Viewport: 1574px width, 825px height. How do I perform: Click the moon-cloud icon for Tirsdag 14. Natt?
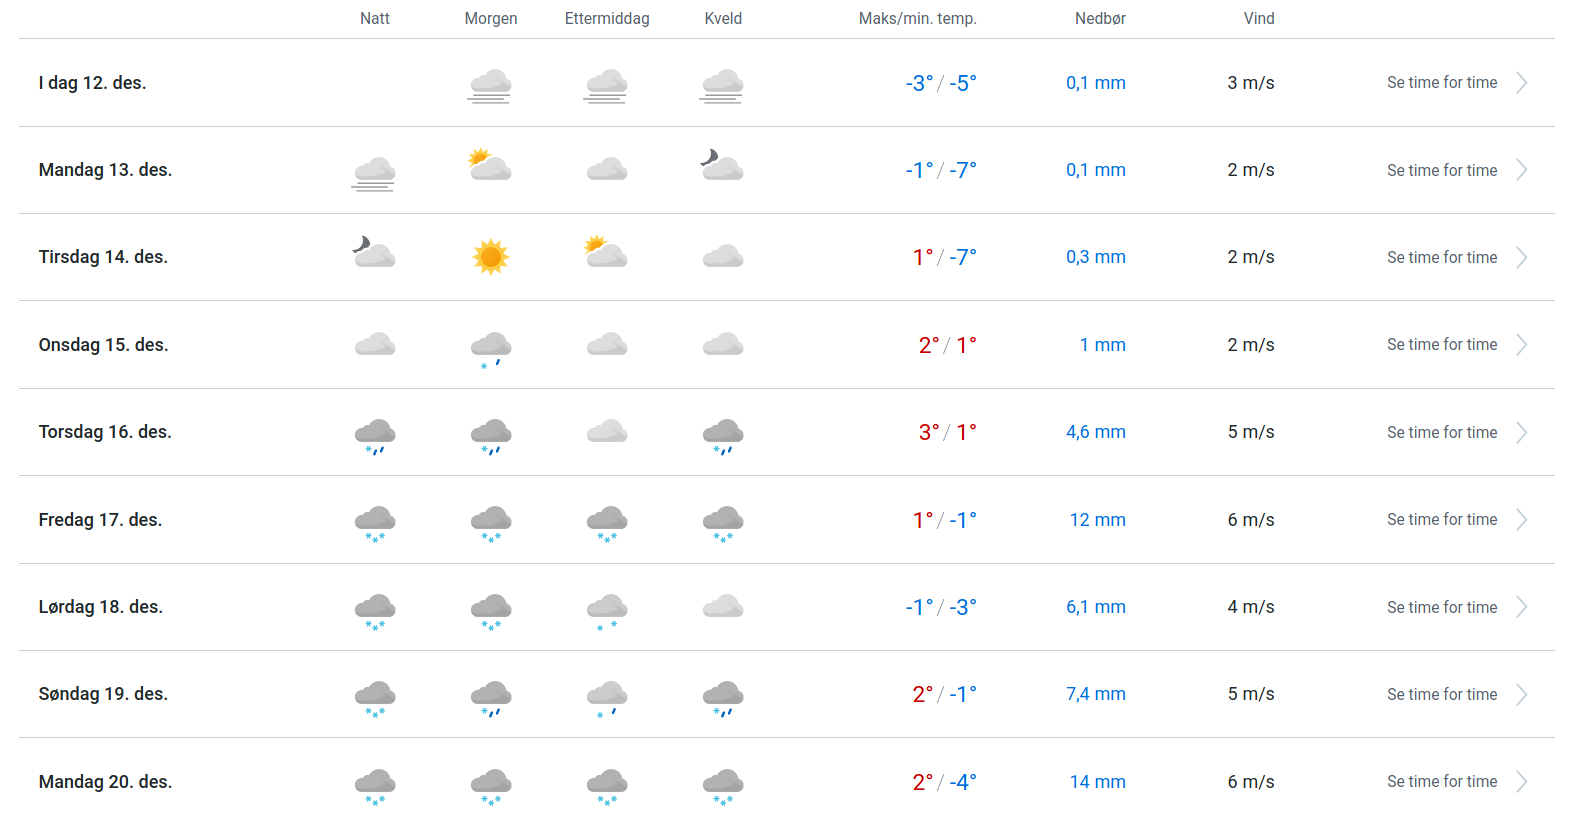tap(374, 253)
